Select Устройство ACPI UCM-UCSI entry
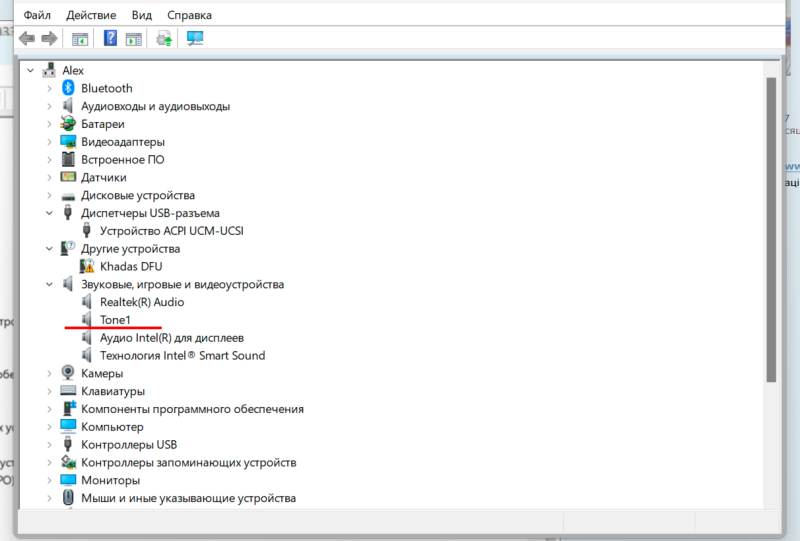Screen dimensions: 800x541 (171, 231)
